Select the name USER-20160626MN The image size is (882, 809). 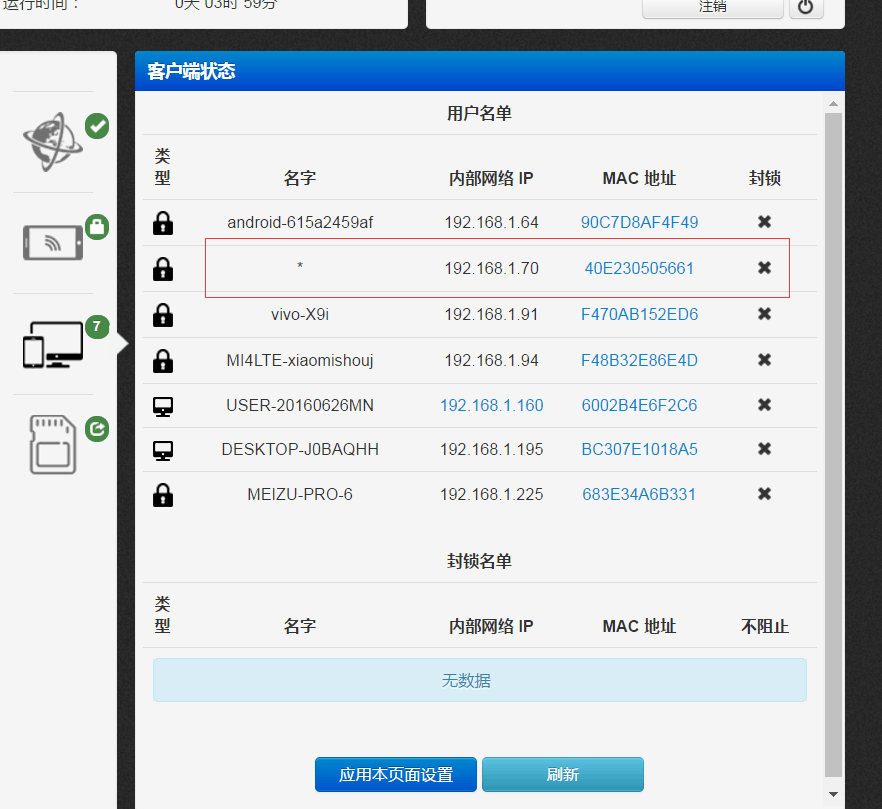300,406
